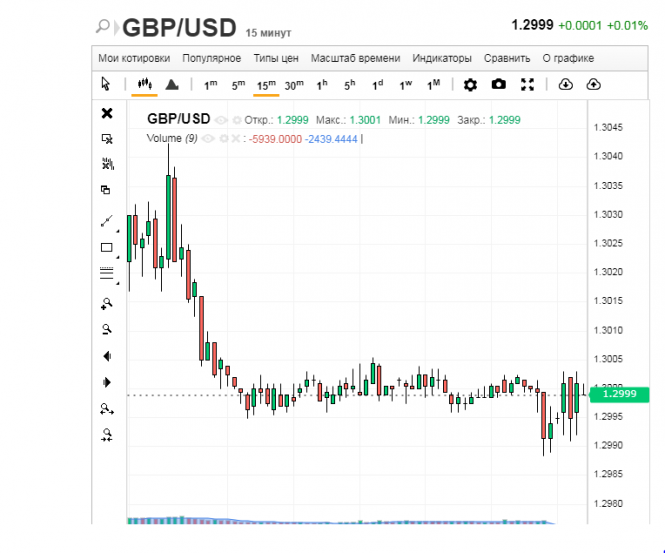The image size is (665, 553).
Task: Expand trend line tool options arrow
Action: click(117, 231)
